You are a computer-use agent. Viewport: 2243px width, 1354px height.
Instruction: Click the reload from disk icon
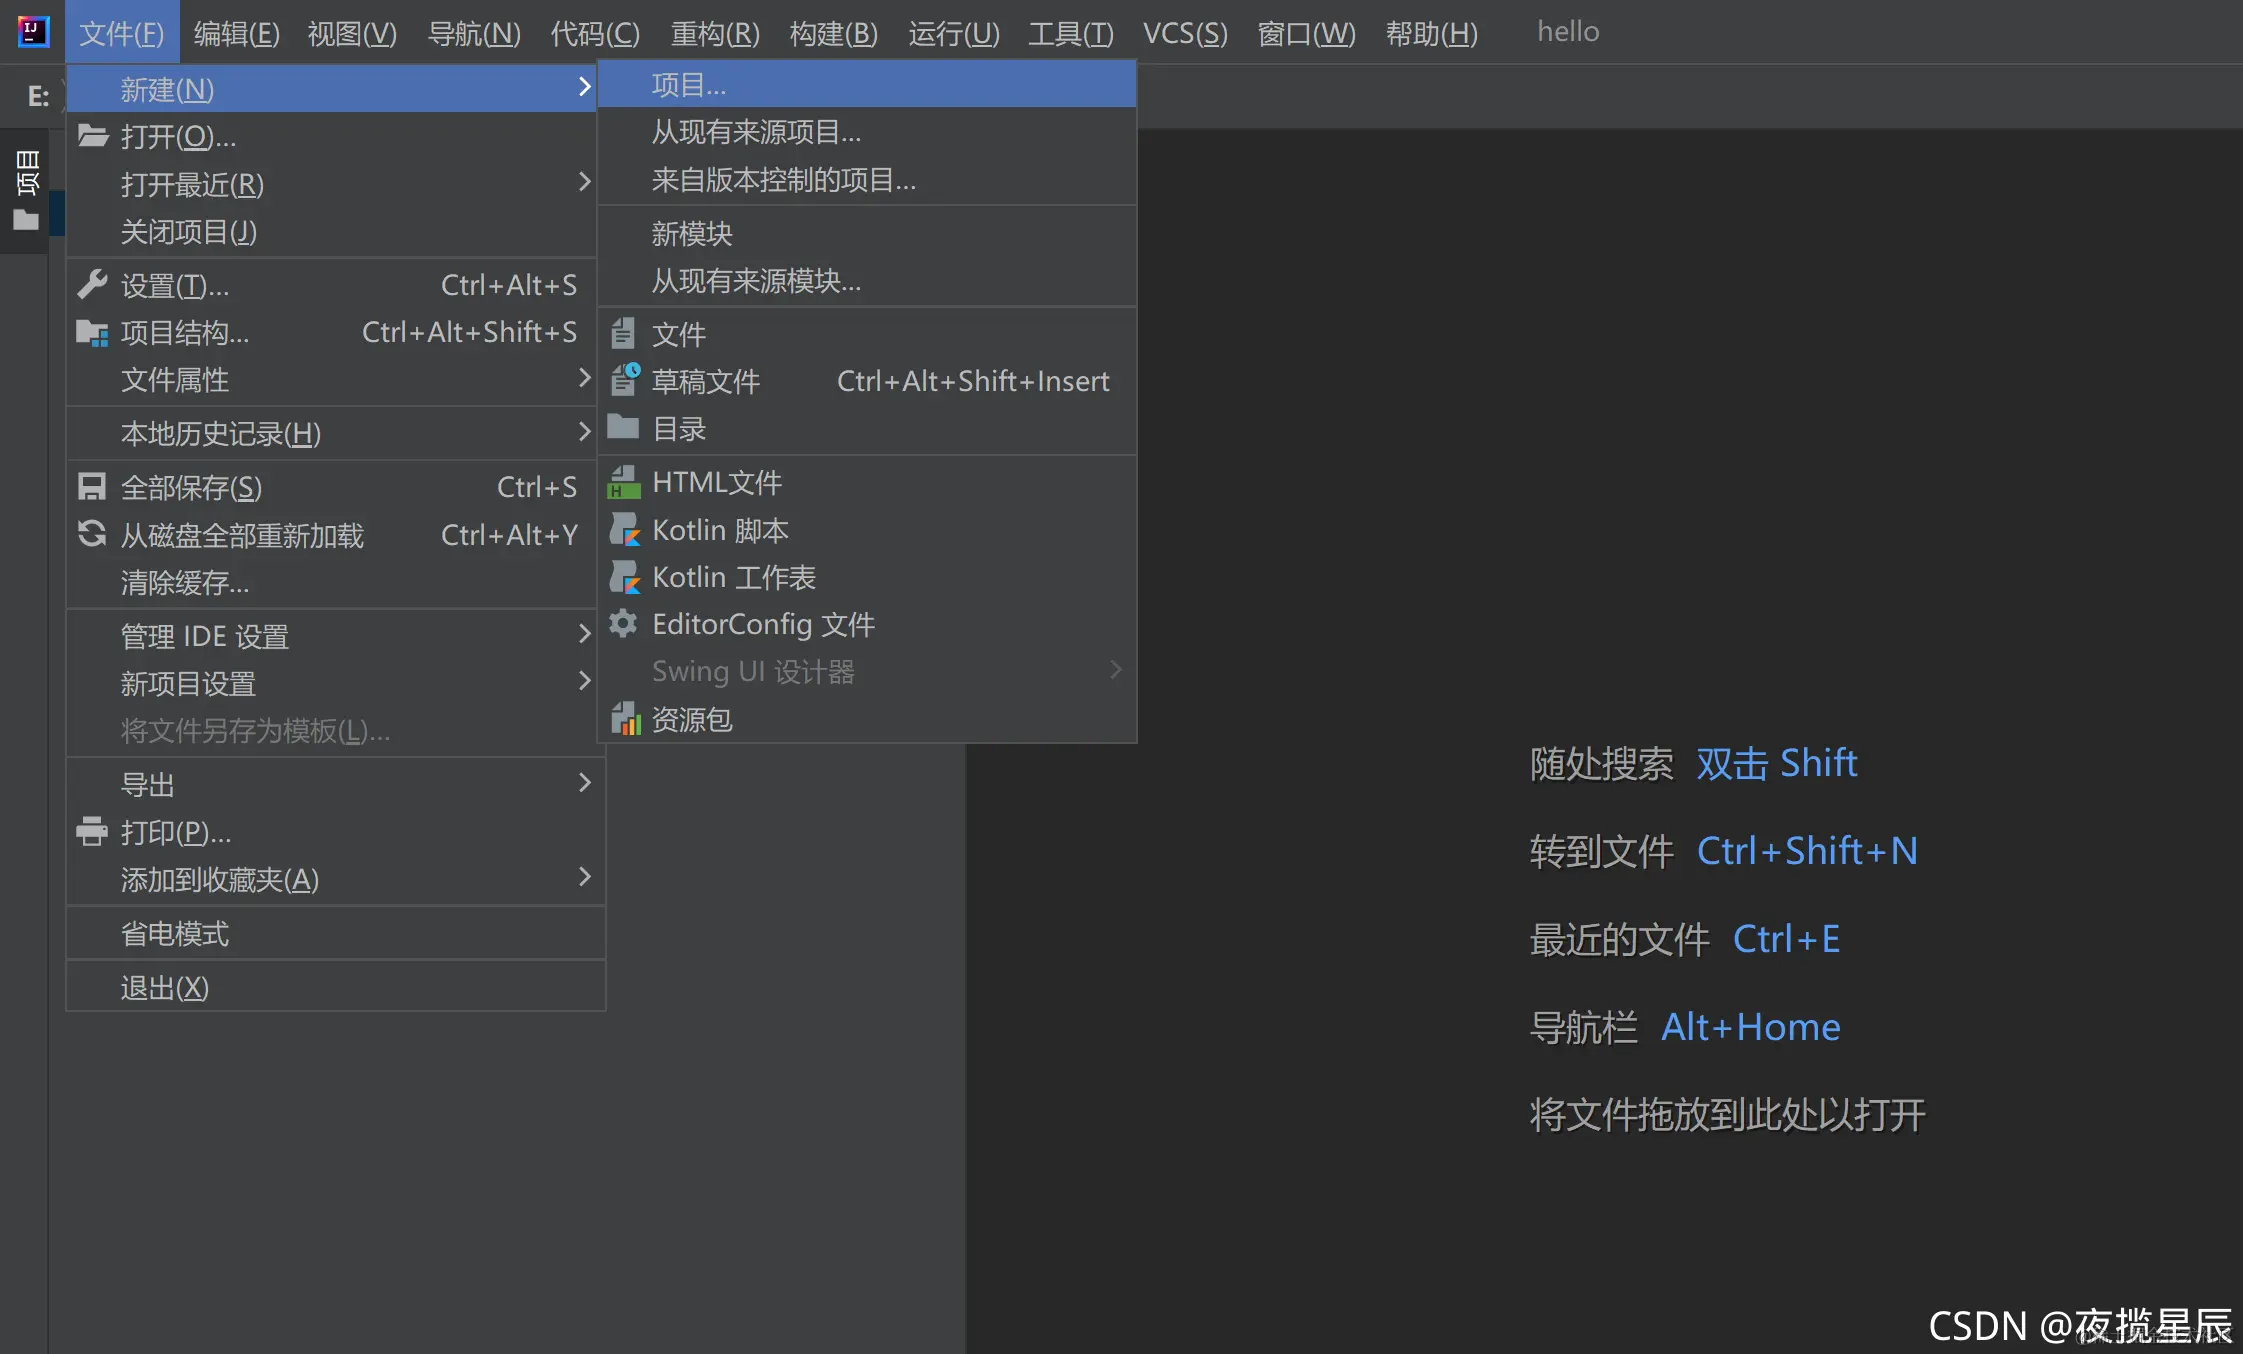92,535
